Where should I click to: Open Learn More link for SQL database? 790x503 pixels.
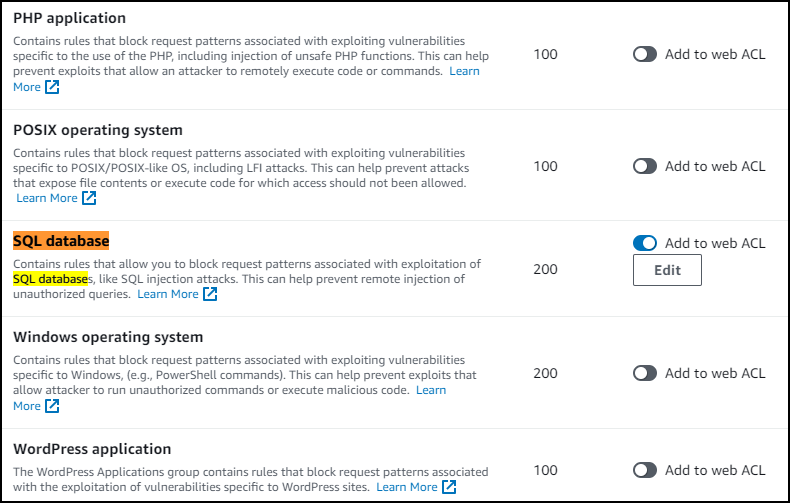168,295
